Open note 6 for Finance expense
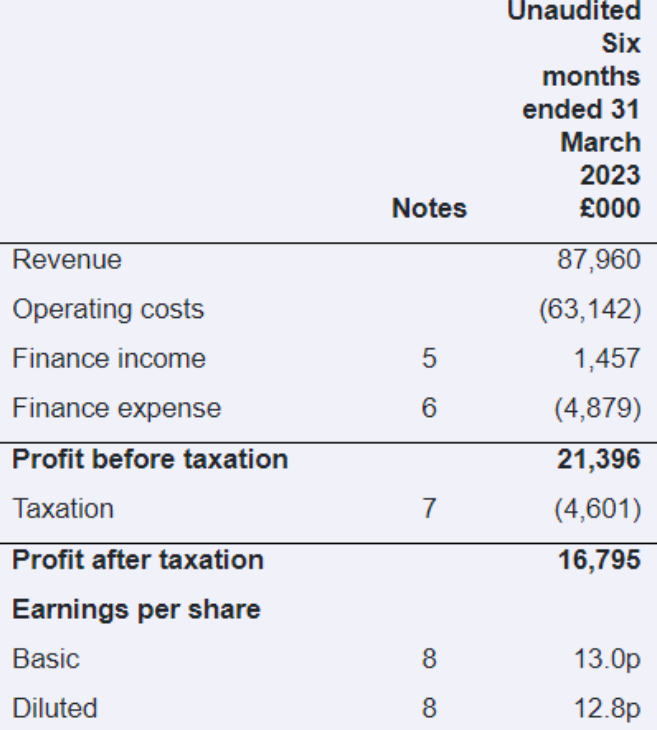Screen dimensions: 657x730 point(429,408)
